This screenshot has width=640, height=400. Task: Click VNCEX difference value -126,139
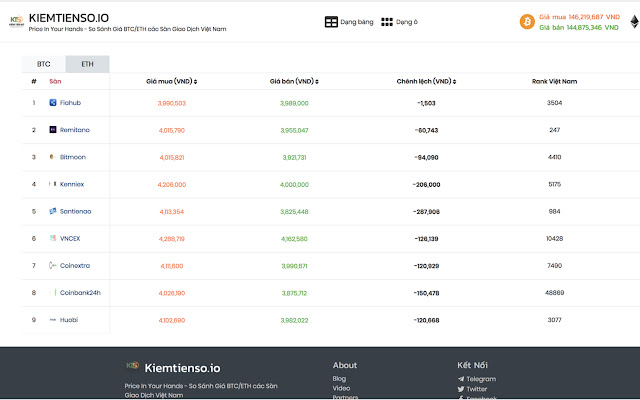point(427,239)
